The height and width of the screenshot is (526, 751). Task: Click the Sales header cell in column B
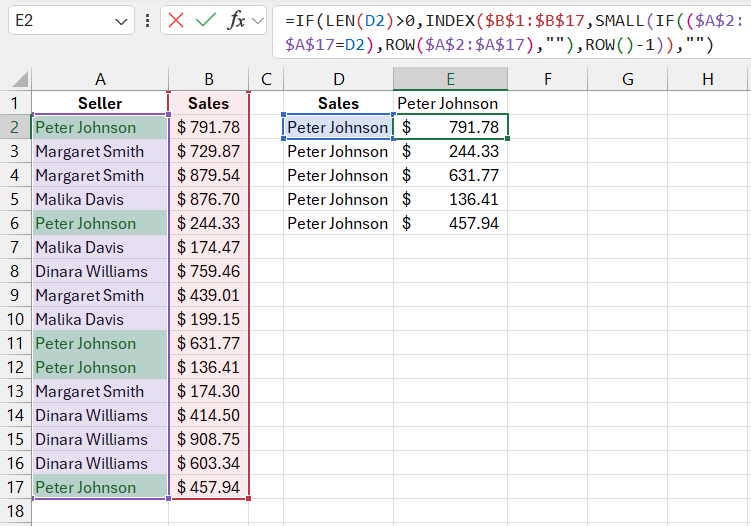(x=209, y=103)
